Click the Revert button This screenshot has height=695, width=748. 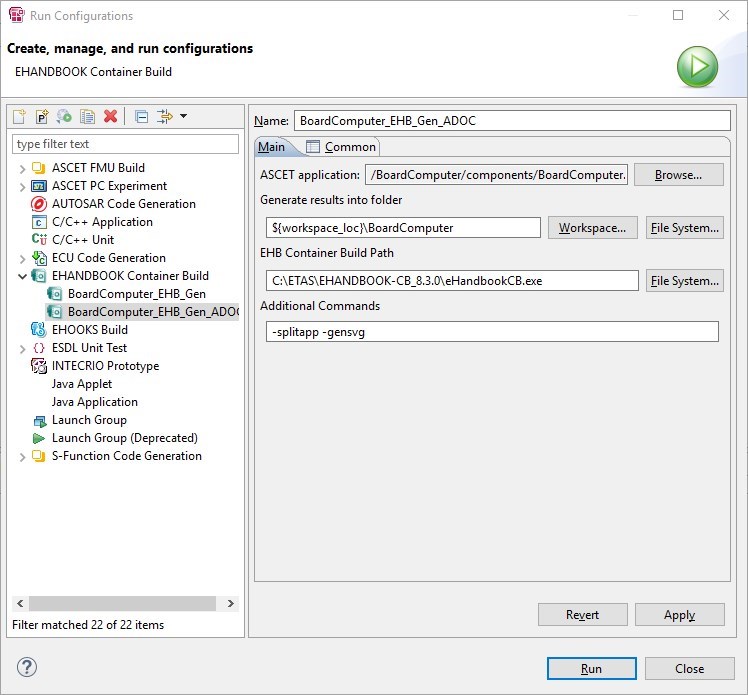(x=582, y=615)
